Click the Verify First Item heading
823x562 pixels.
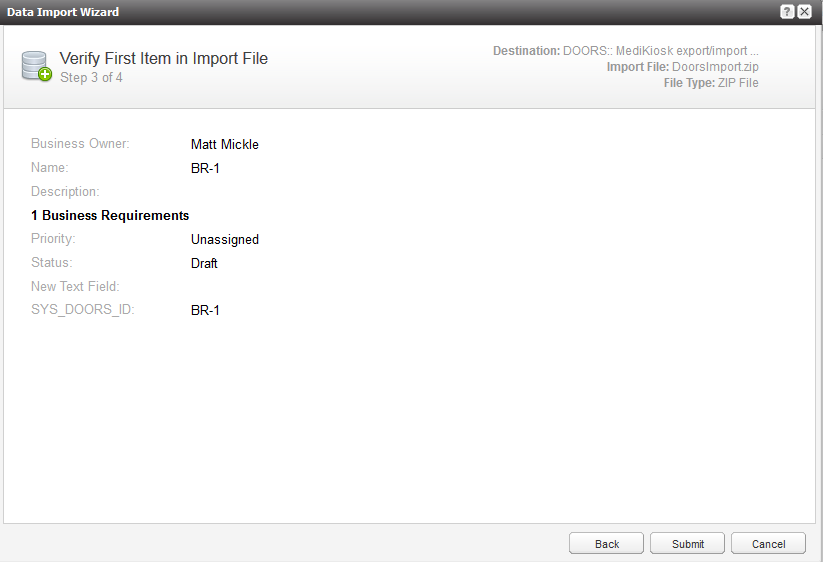(164, 58)
